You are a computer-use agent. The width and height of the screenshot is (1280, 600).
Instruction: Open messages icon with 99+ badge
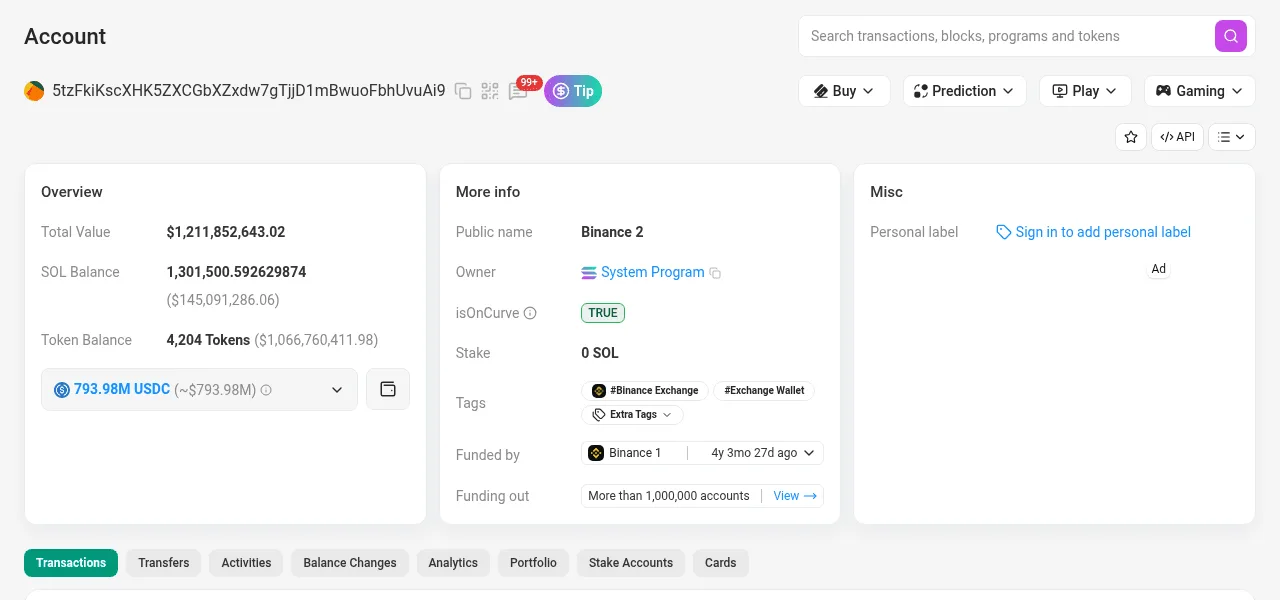point(518,91)
